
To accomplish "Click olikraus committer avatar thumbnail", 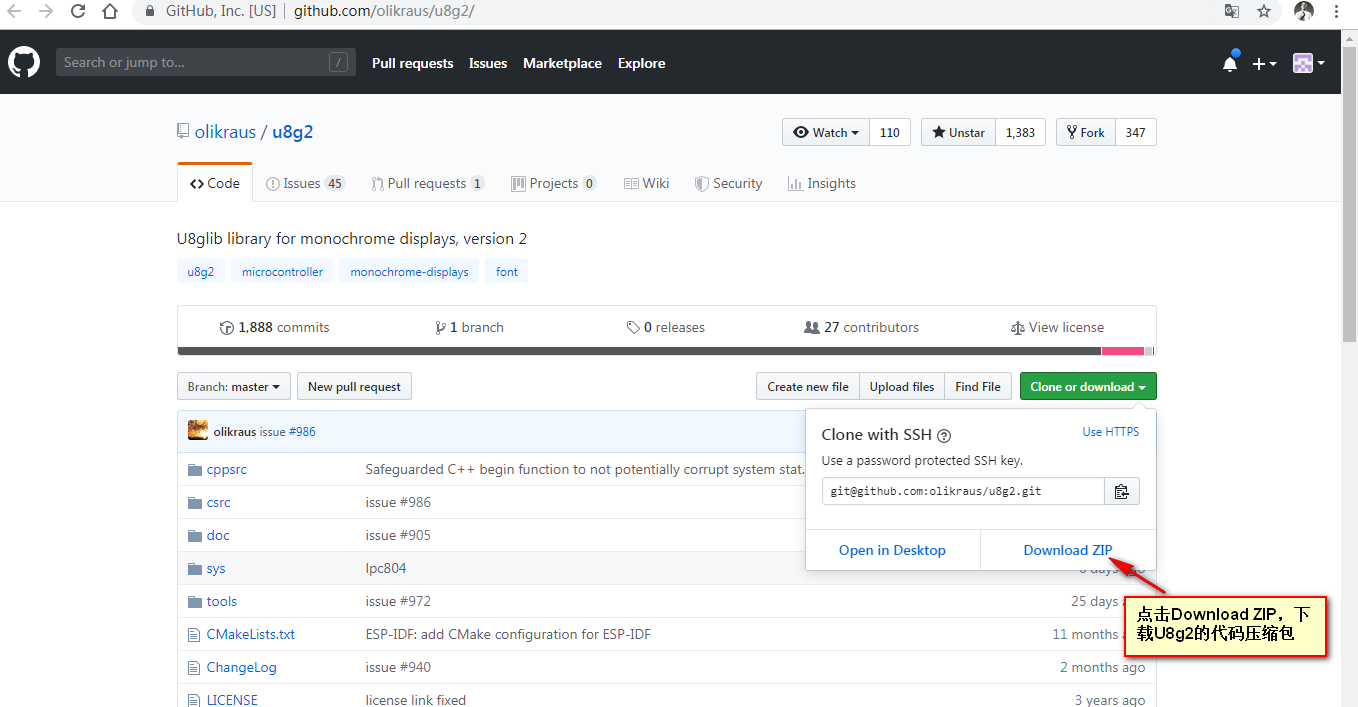I will pyautogui.click(x=198, y=431).
